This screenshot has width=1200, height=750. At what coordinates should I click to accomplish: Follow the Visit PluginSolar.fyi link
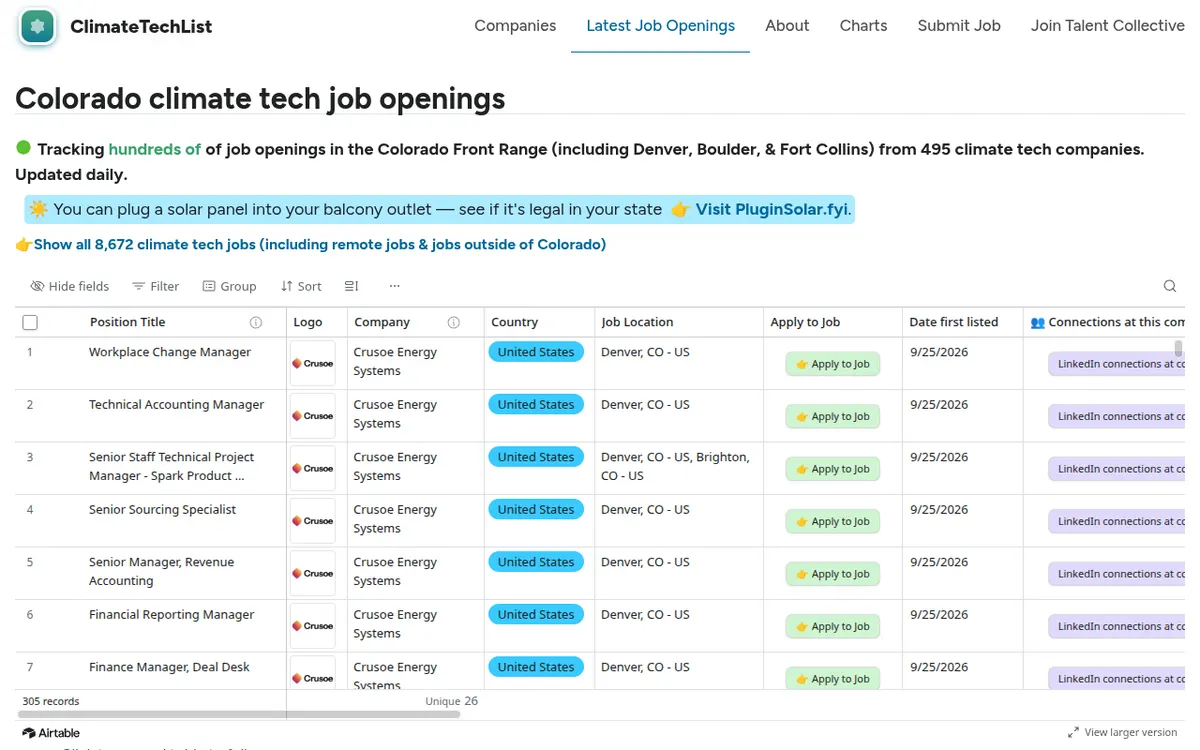773,209
